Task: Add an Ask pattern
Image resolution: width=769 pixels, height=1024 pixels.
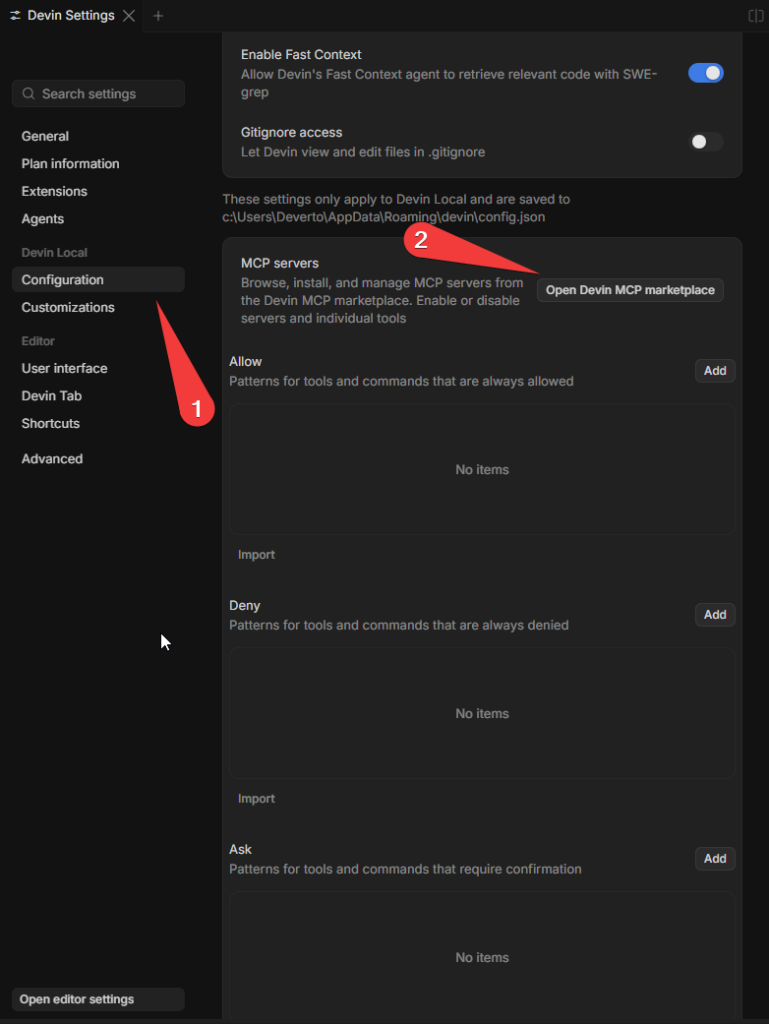Action: 715,859
